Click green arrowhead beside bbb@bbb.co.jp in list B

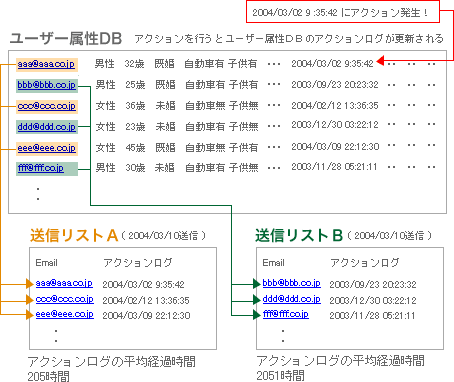tap(257, 284)
